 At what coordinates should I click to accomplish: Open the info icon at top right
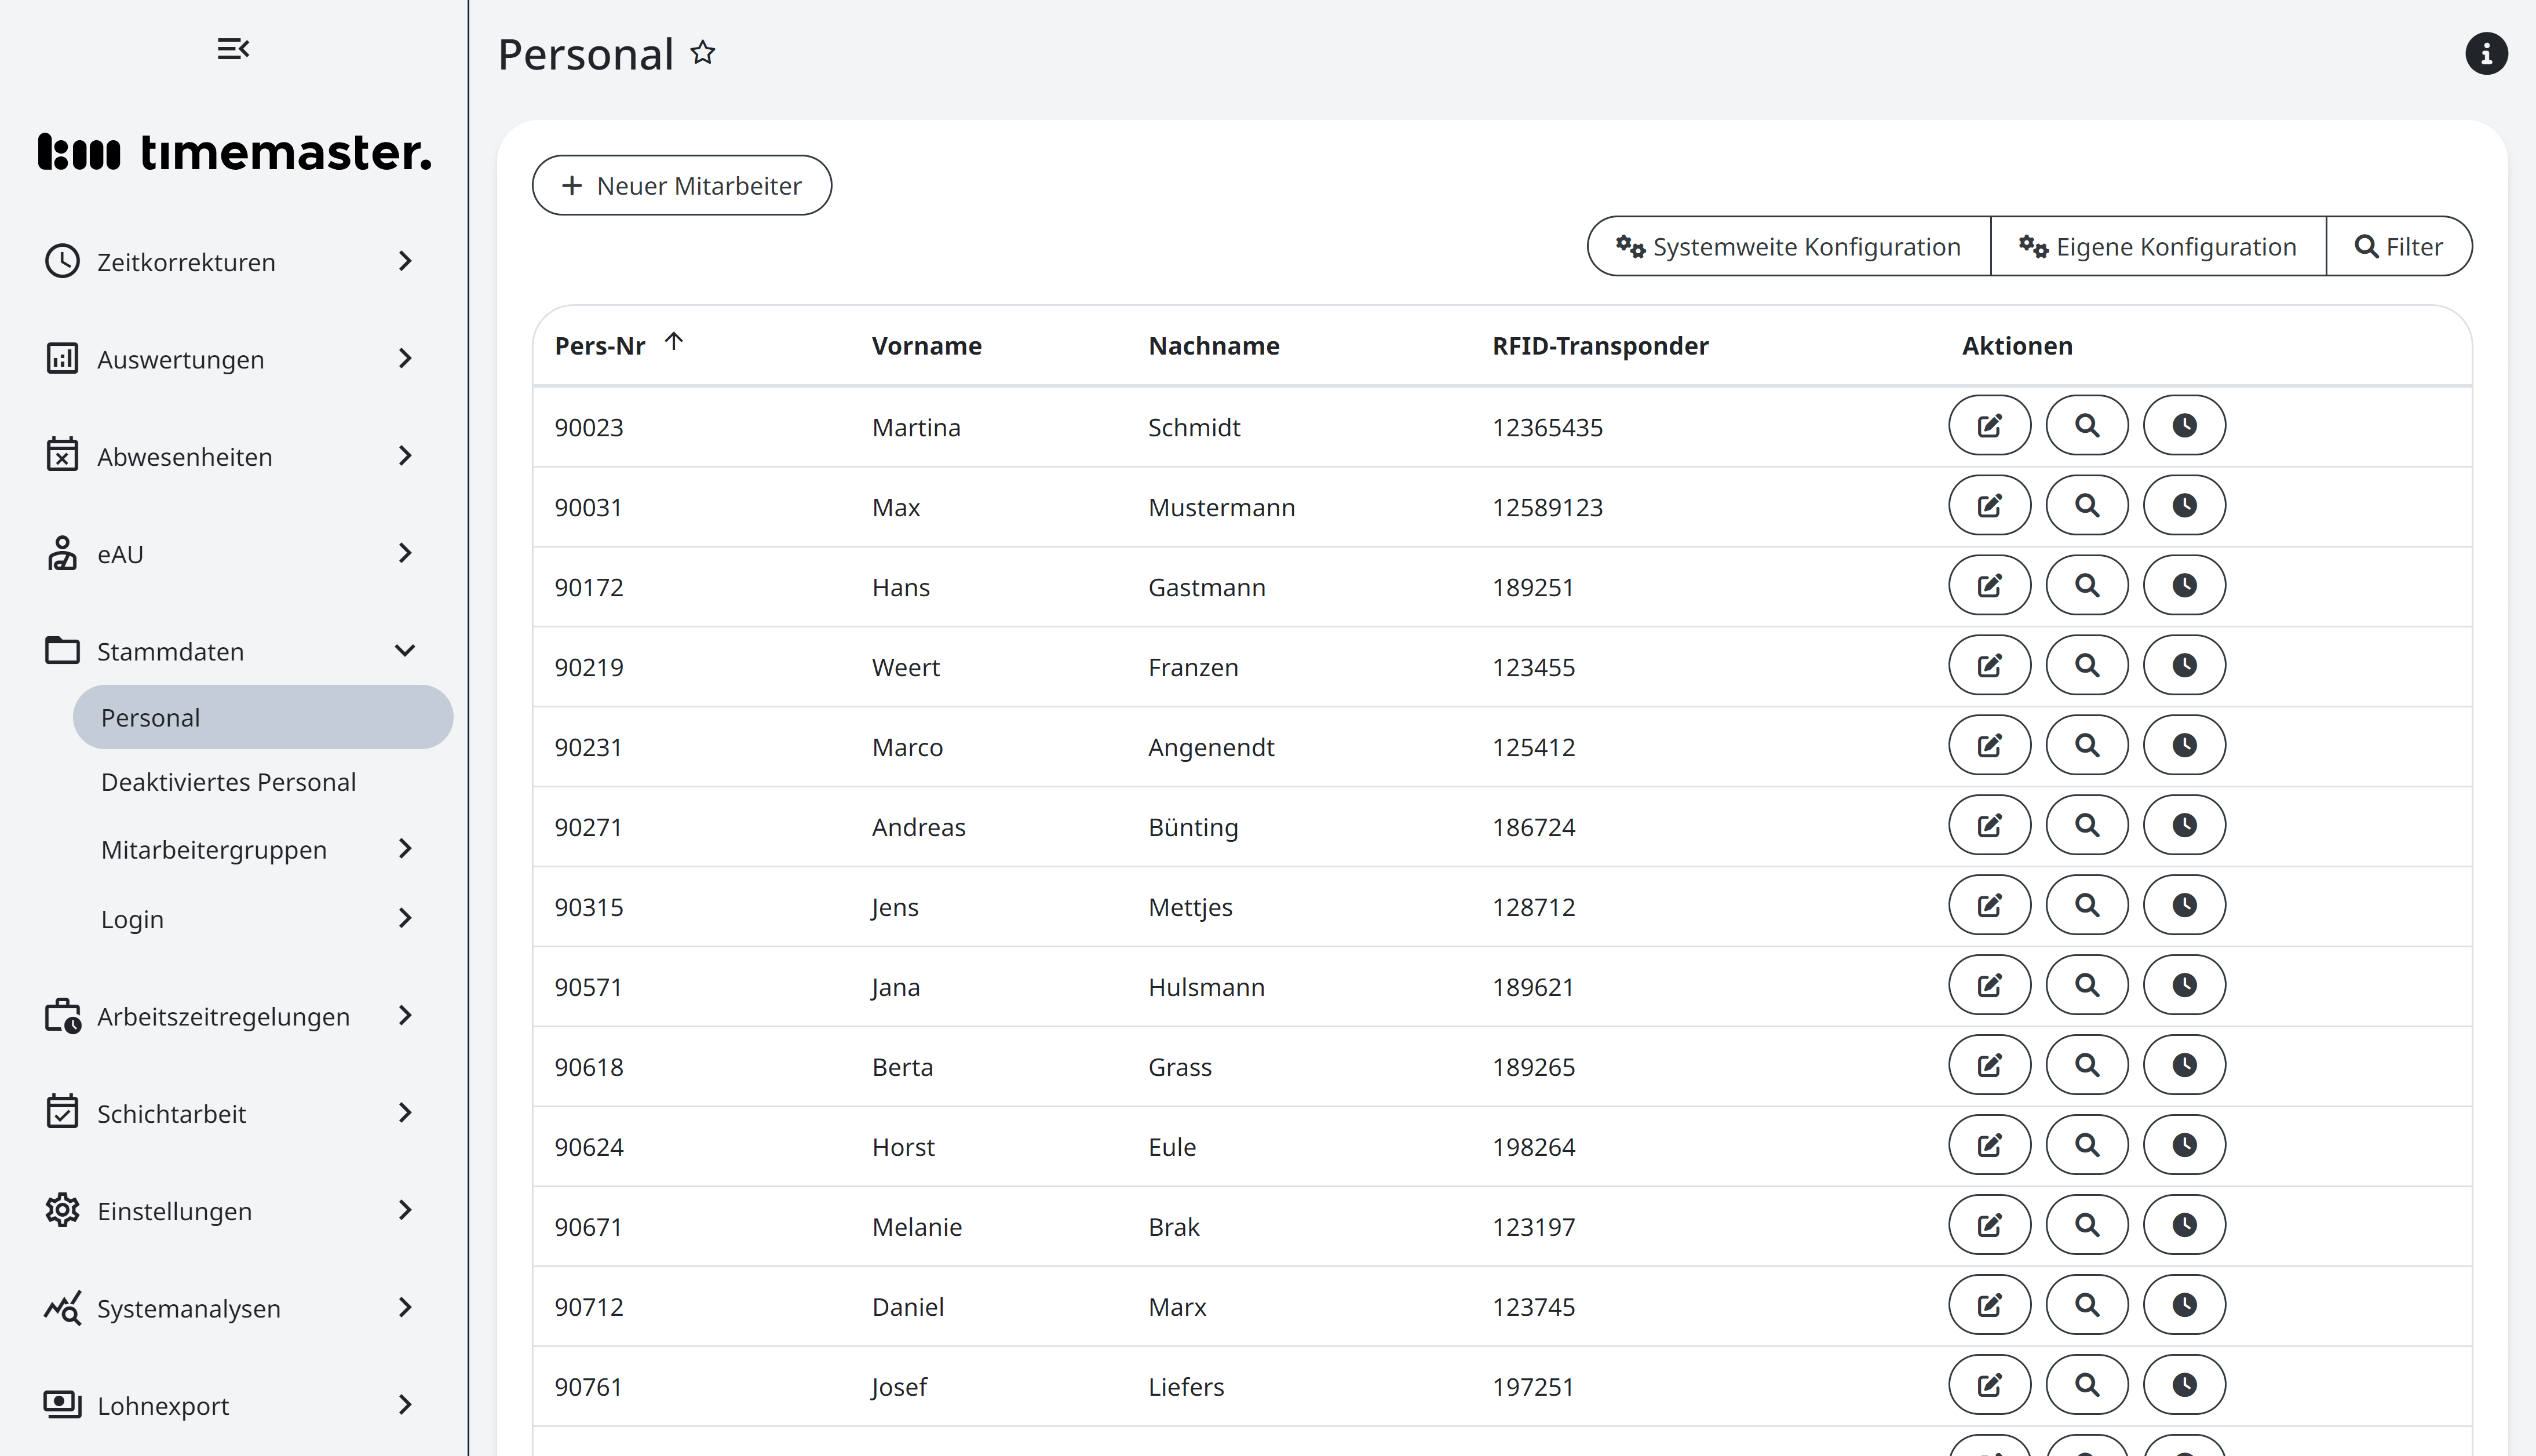click(x=2485, y=54)
